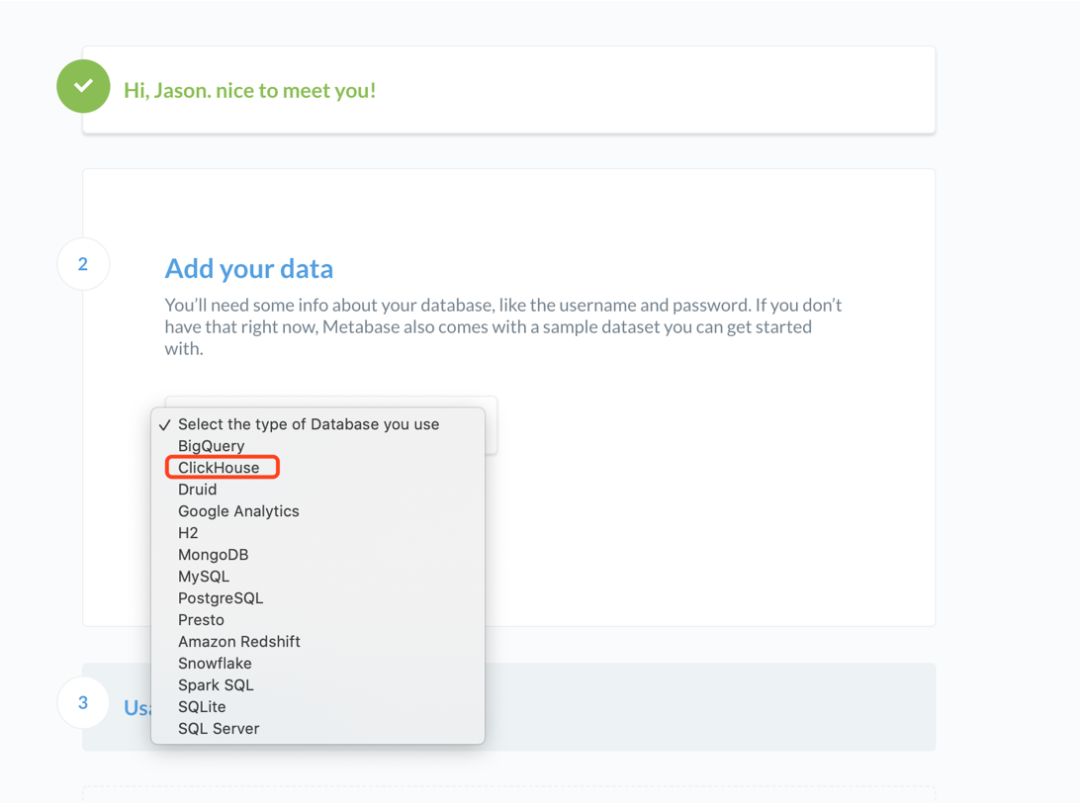This screenshot has height=811, width=1080.
Task: Click the checked placeholder database type option
Action: tap(308, 424)
